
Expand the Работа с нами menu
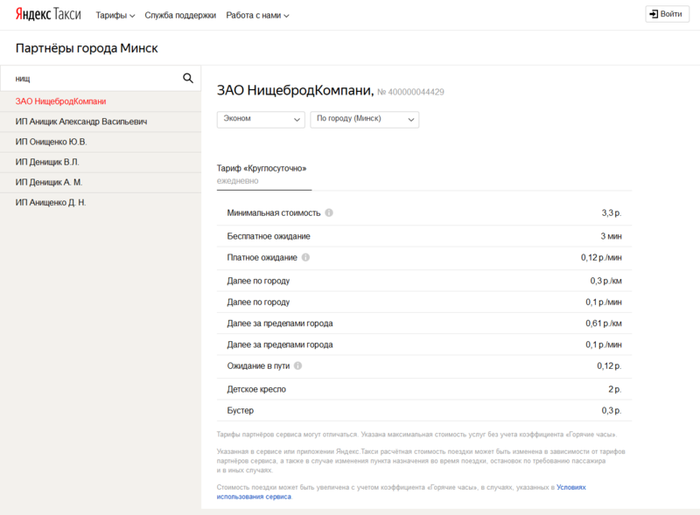pos(257,15)
